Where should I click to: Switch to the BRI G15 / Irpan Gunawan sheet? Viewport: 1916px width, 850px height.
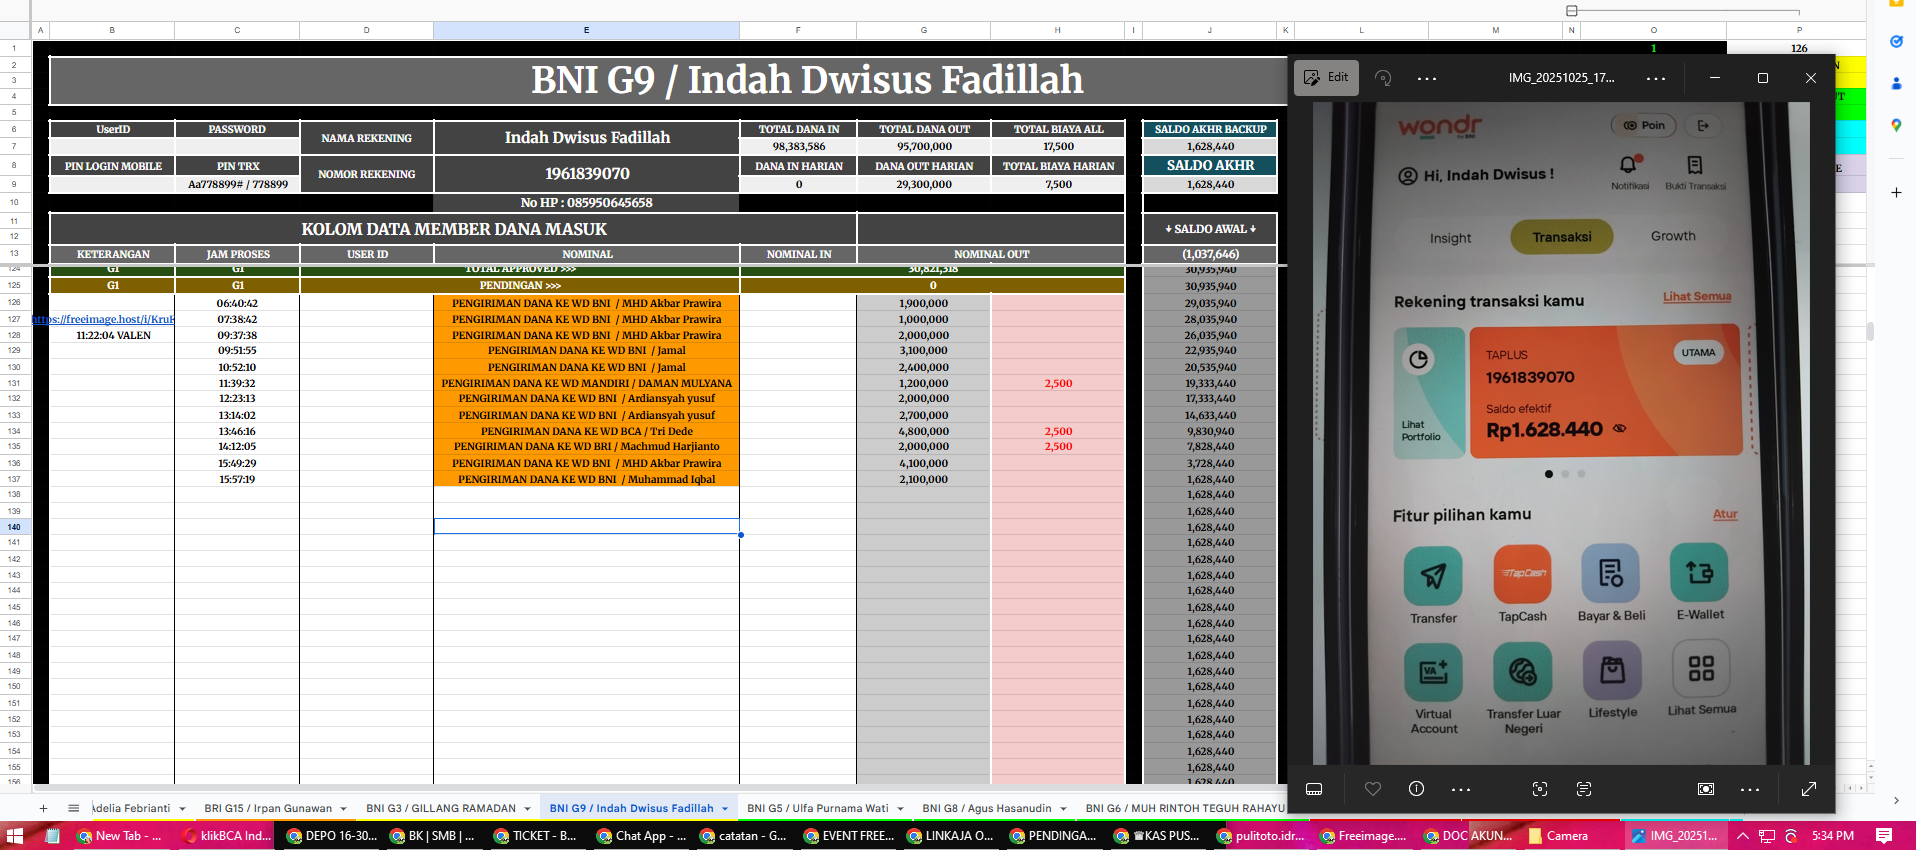[x=268, y=808]
